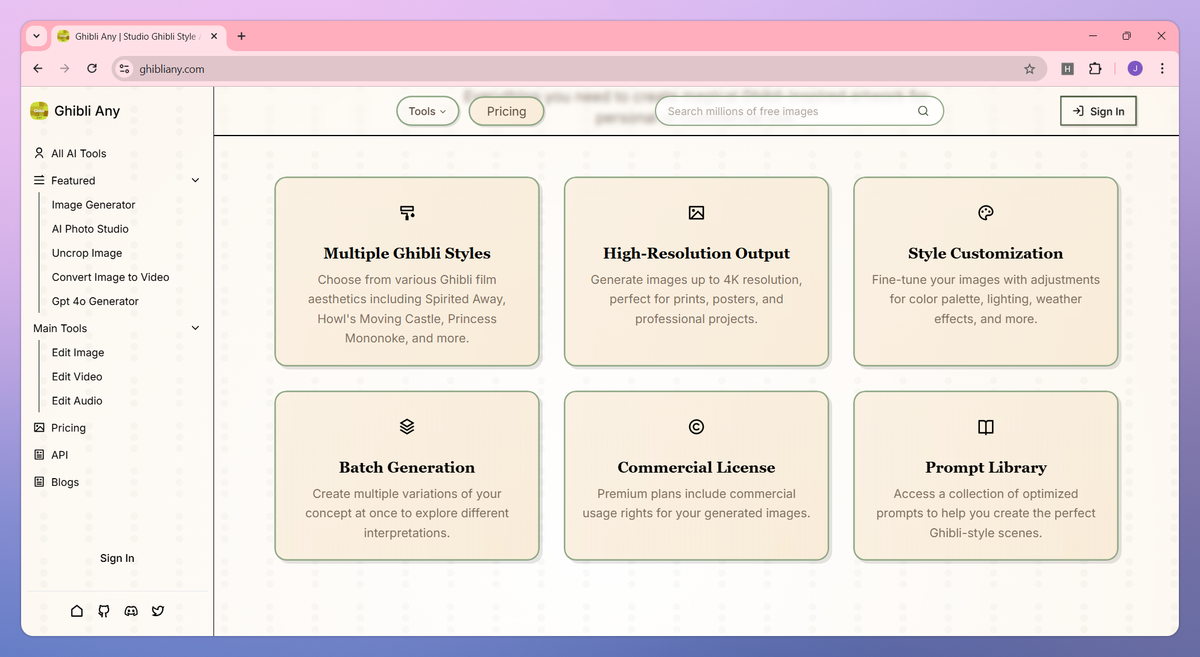The image size is (1200, 657).
Task: Open Chrome three-dot menu
Action: [1162, 69]
